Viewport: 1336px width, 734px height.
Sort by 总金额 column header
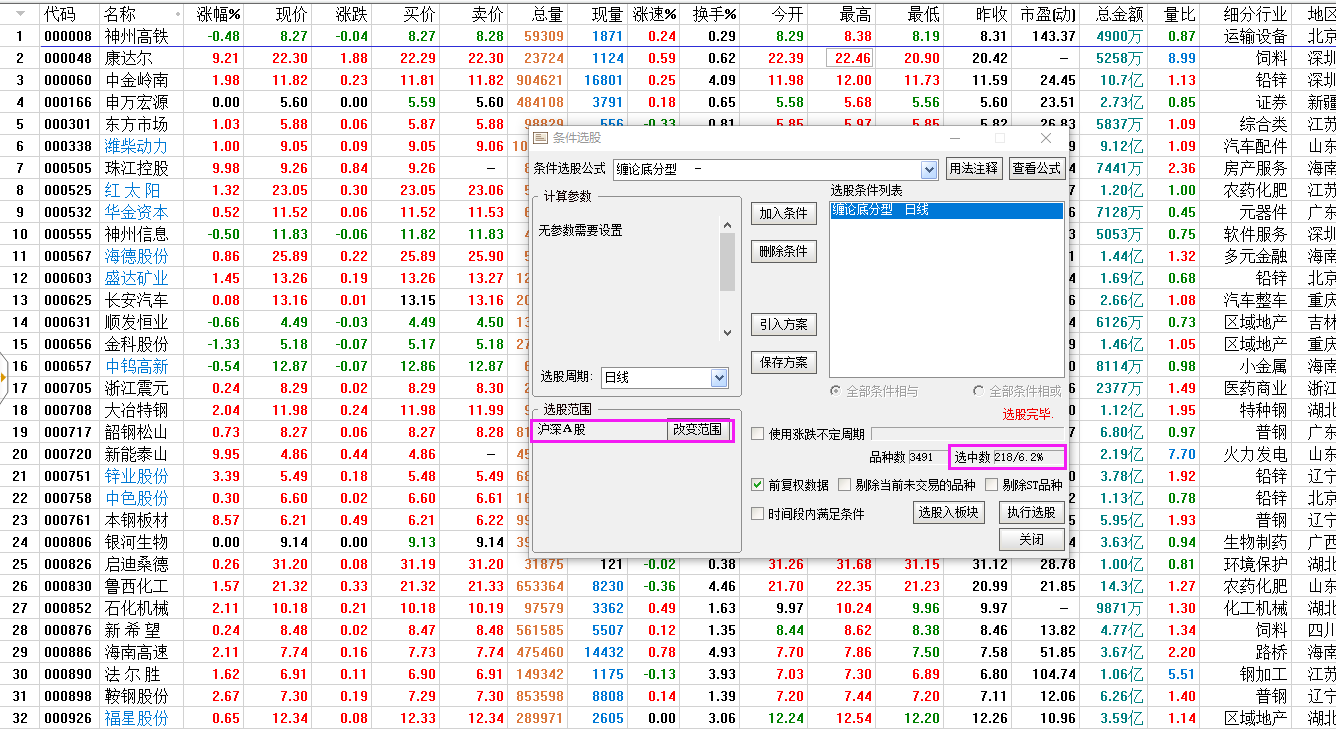[x=1118, y=14]
